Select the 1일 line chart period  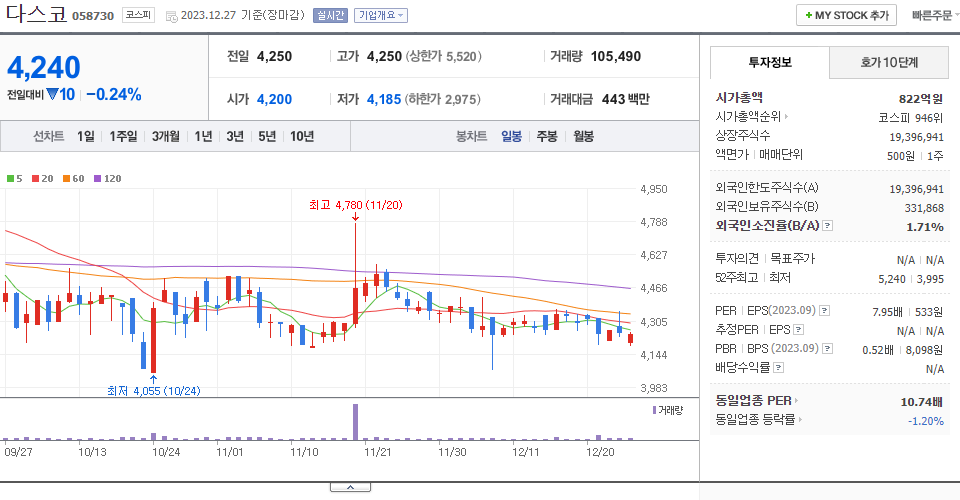pos(86,136)
